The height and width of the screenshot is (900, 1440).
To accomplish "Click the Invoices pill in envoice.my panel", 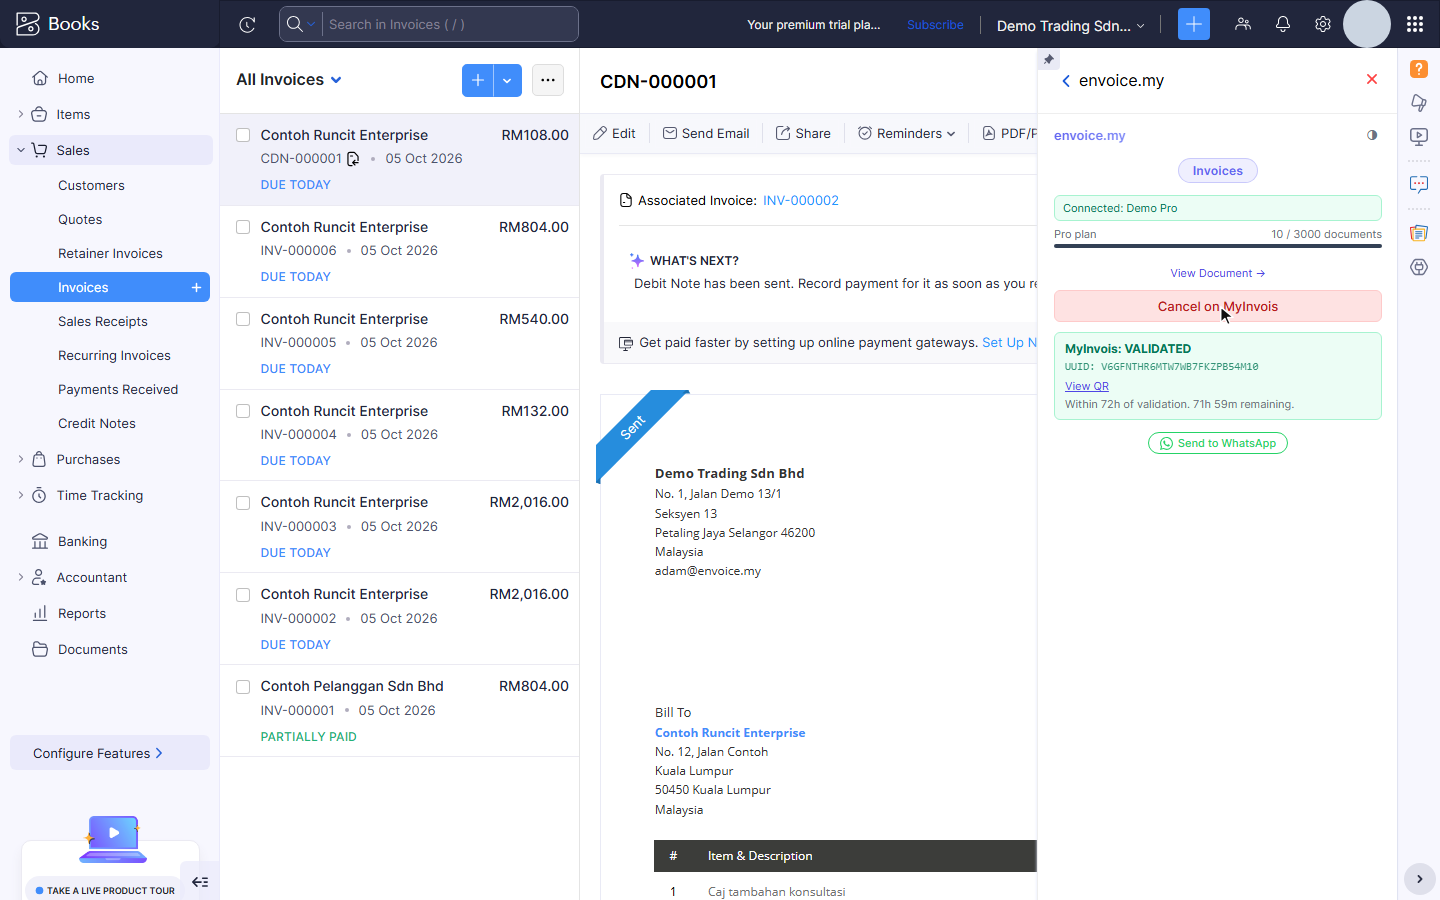I will click(x=1218, y=171).
